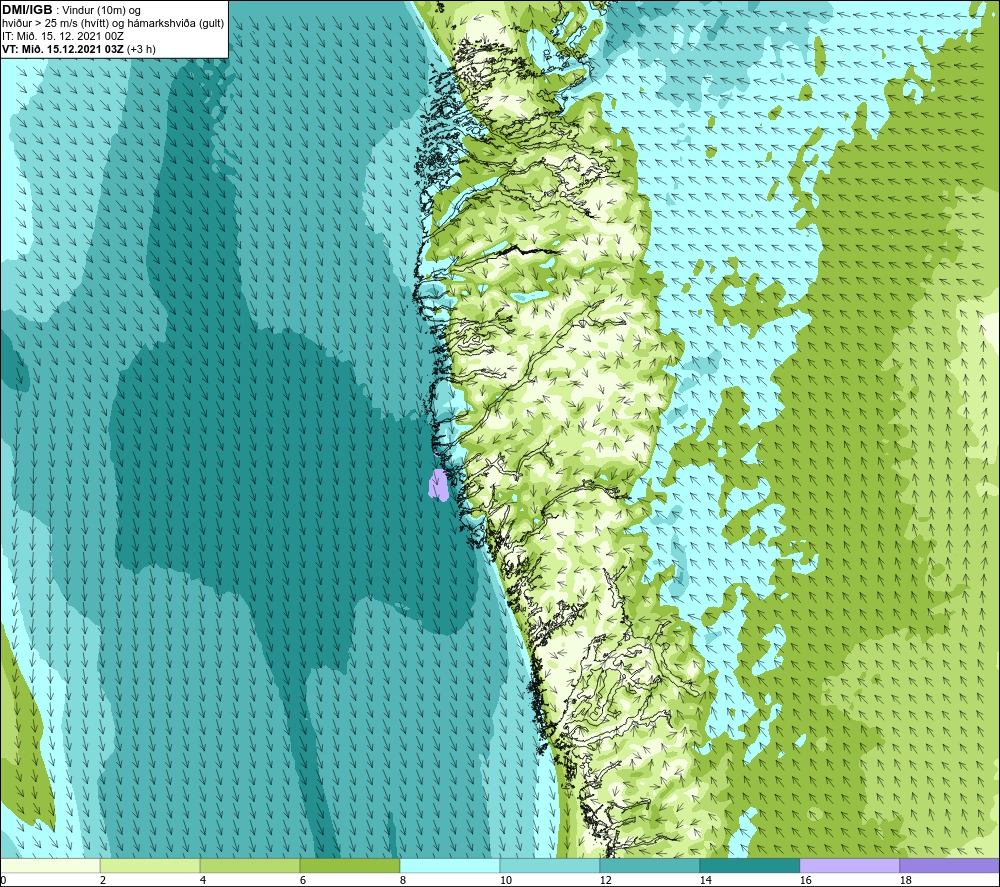Click the legend scale label '4'
Screen dimensions: 1000x887
tap(203, 880)
